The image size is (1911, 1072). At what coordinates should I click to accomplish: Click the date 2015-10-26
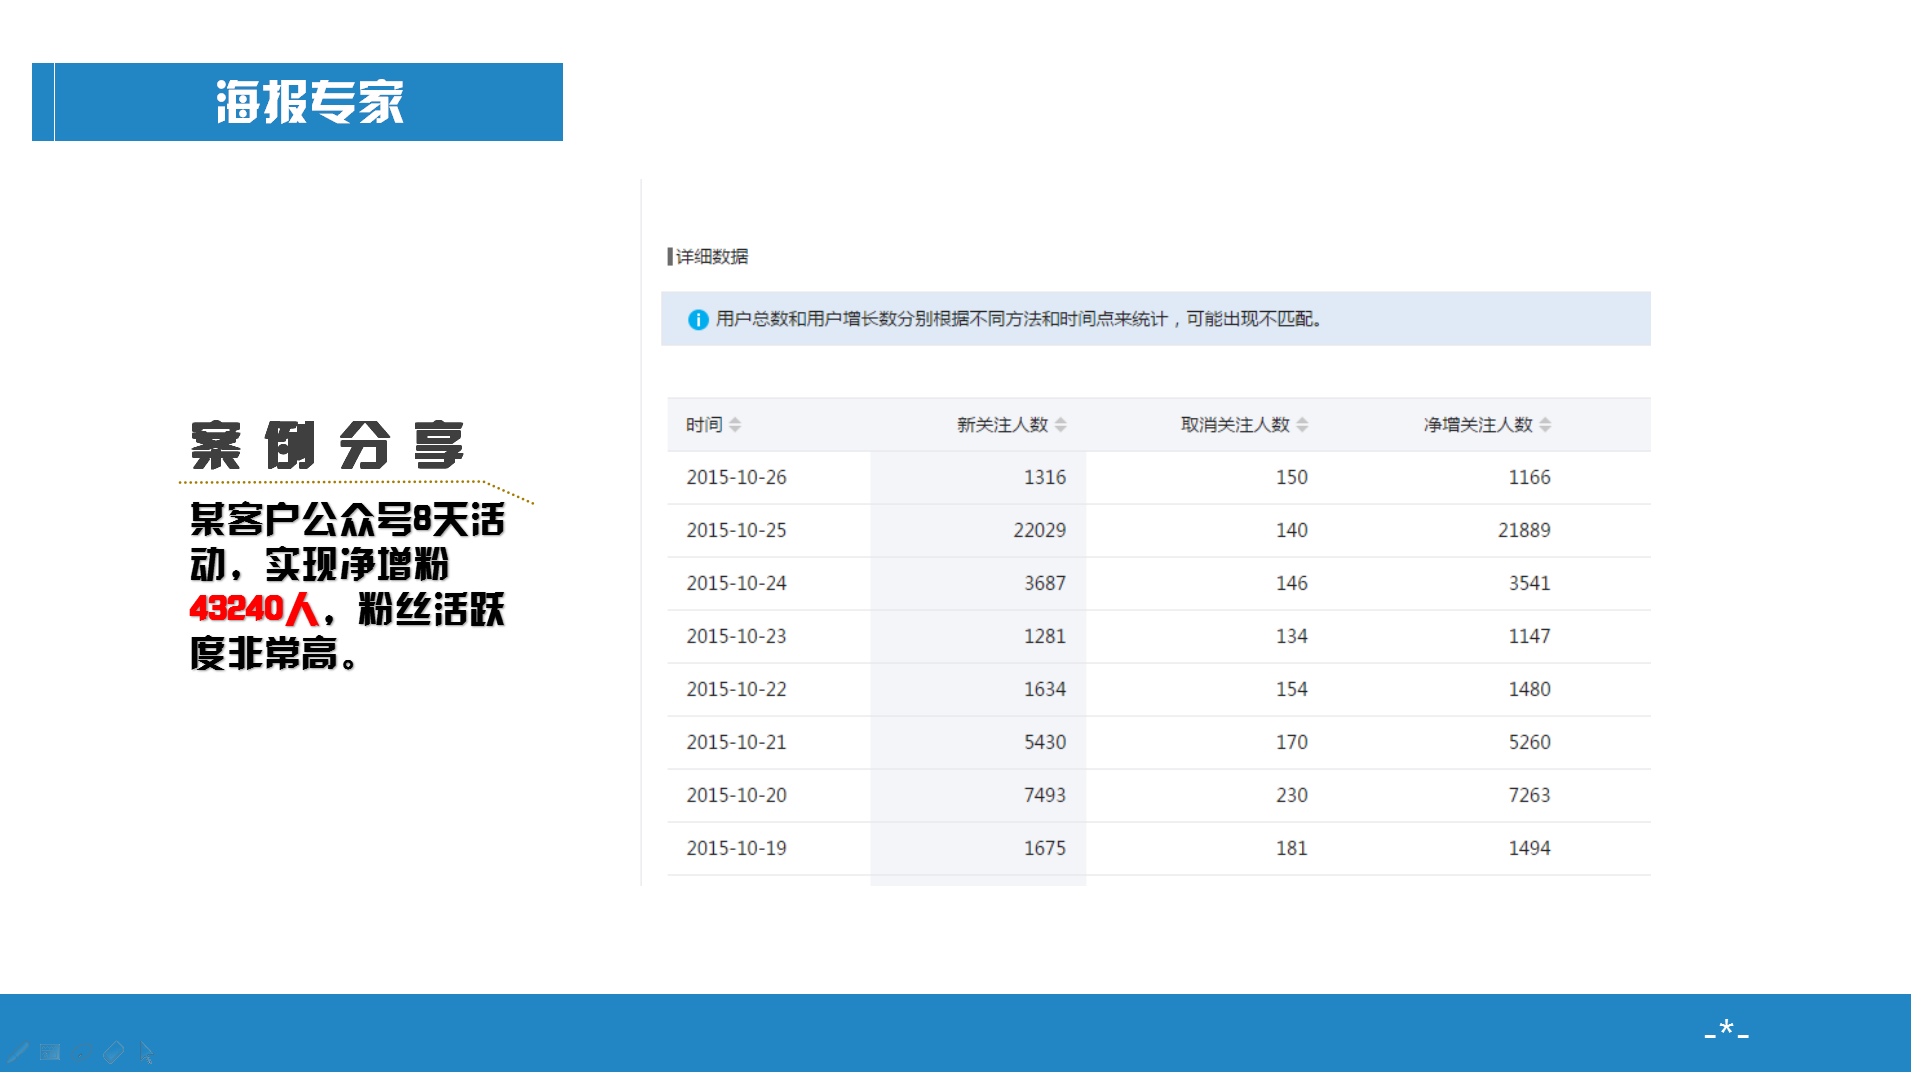[x=736, y=478]
